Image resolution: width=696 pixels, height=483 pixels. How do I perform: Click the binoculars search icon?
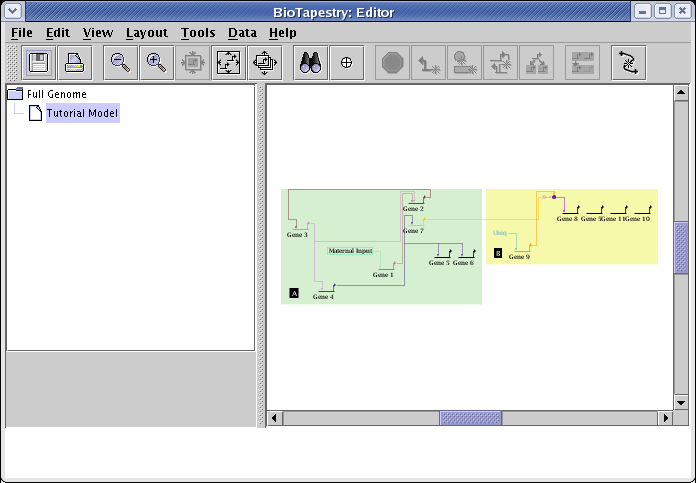311,63
